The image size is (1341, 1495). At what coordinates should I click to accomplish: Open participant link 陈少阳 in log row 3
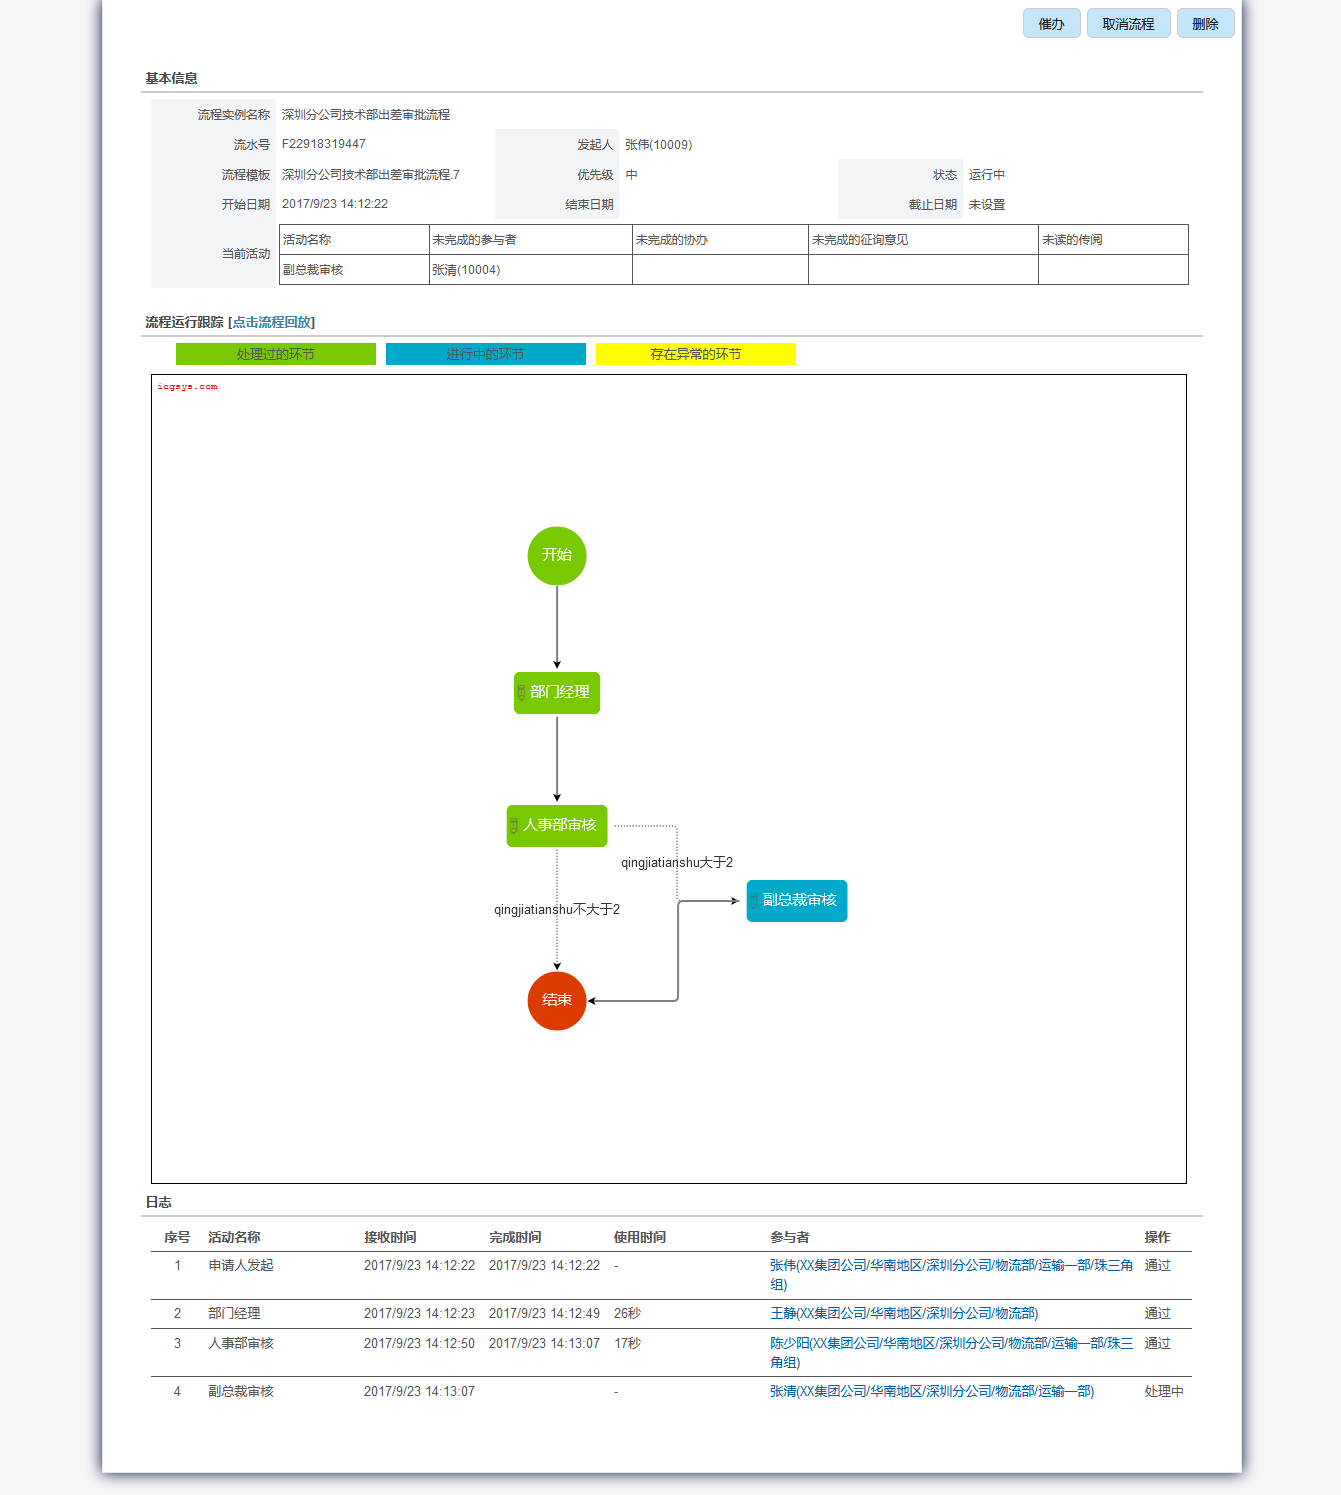click(x=951, y=1352)
